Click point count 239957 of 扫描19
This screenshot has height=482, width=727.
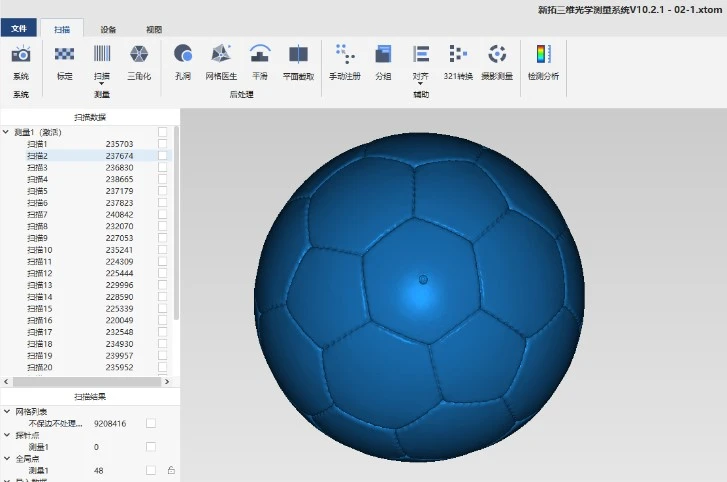(x=119, y=355)
